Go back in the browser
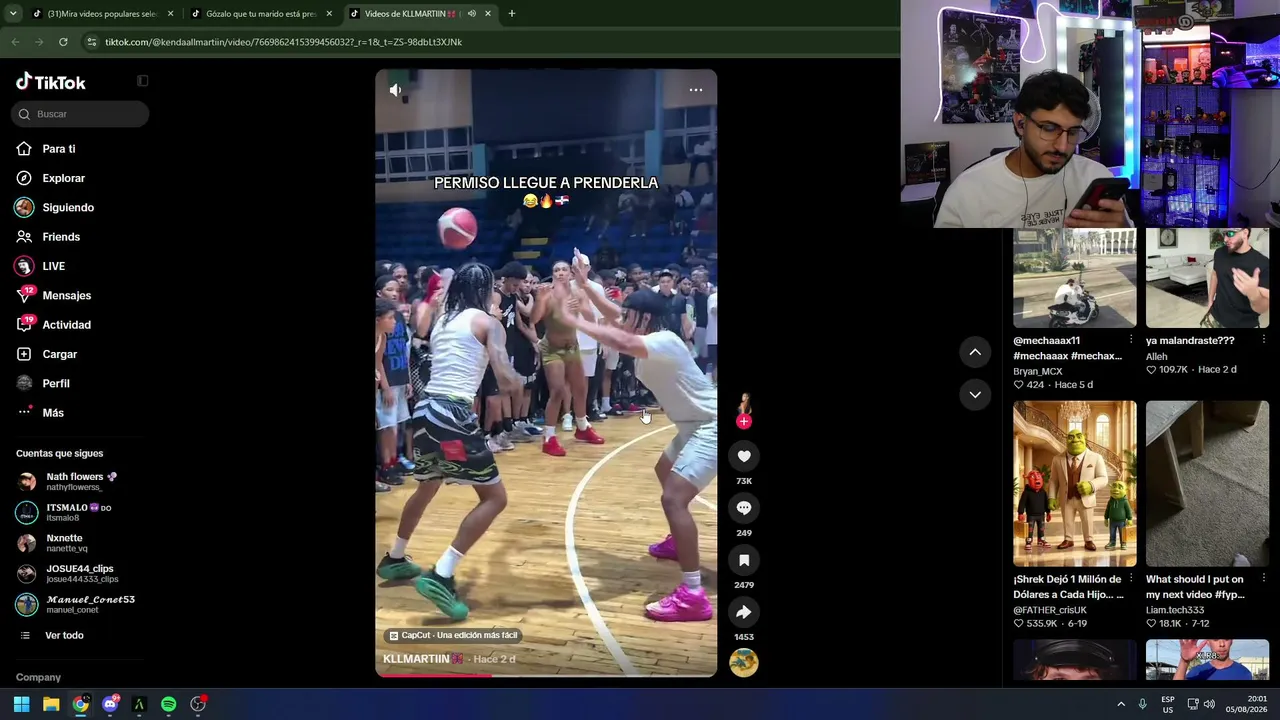Screen dimensions: 1280x720 [x=15, y=42]
